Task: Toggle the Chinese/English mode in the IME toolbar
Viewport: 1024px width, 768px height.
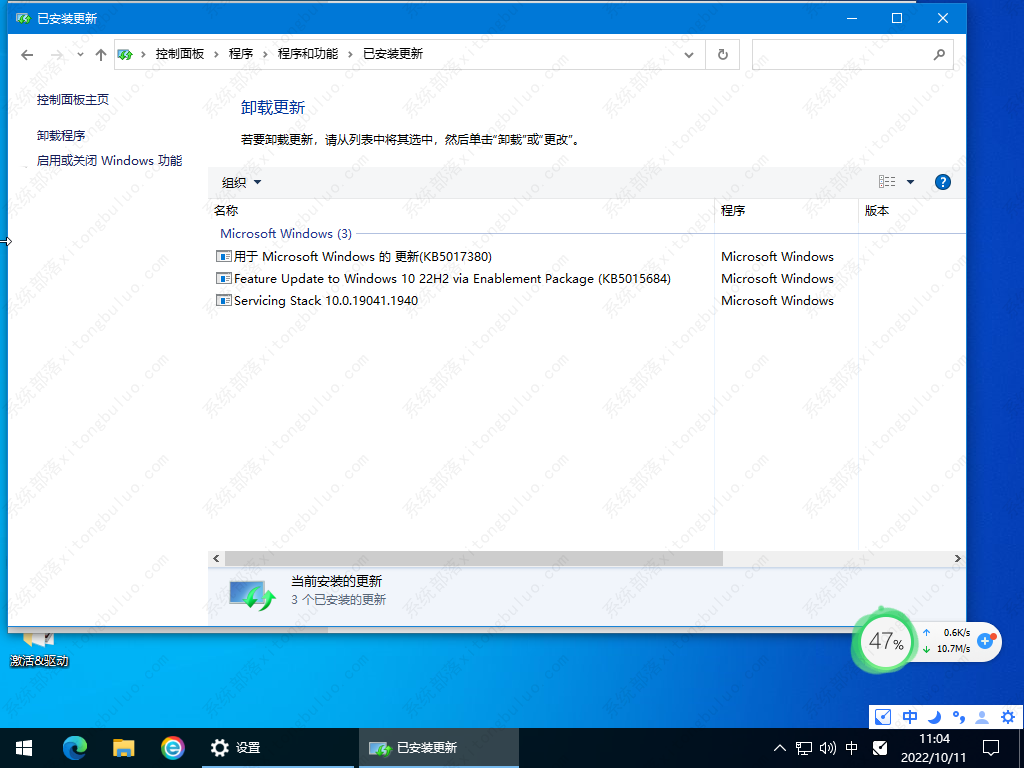Action: (x=910, y=717)
